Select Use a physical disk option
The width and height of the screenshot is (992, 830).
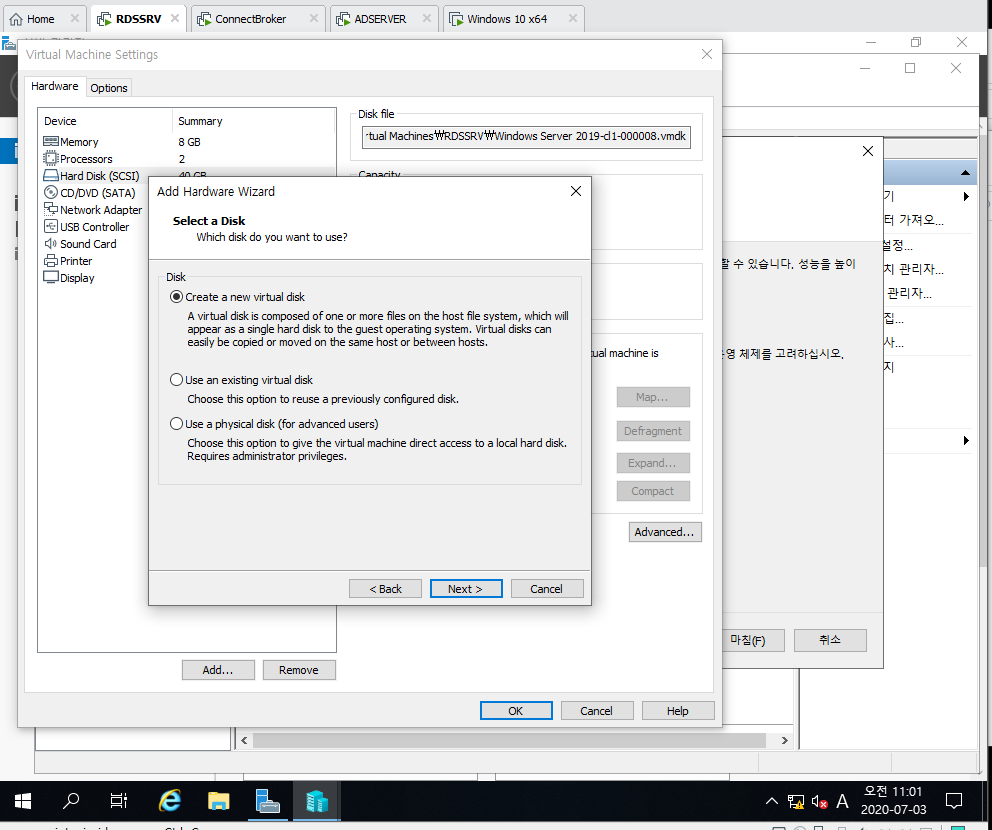(x=177, y=424)
